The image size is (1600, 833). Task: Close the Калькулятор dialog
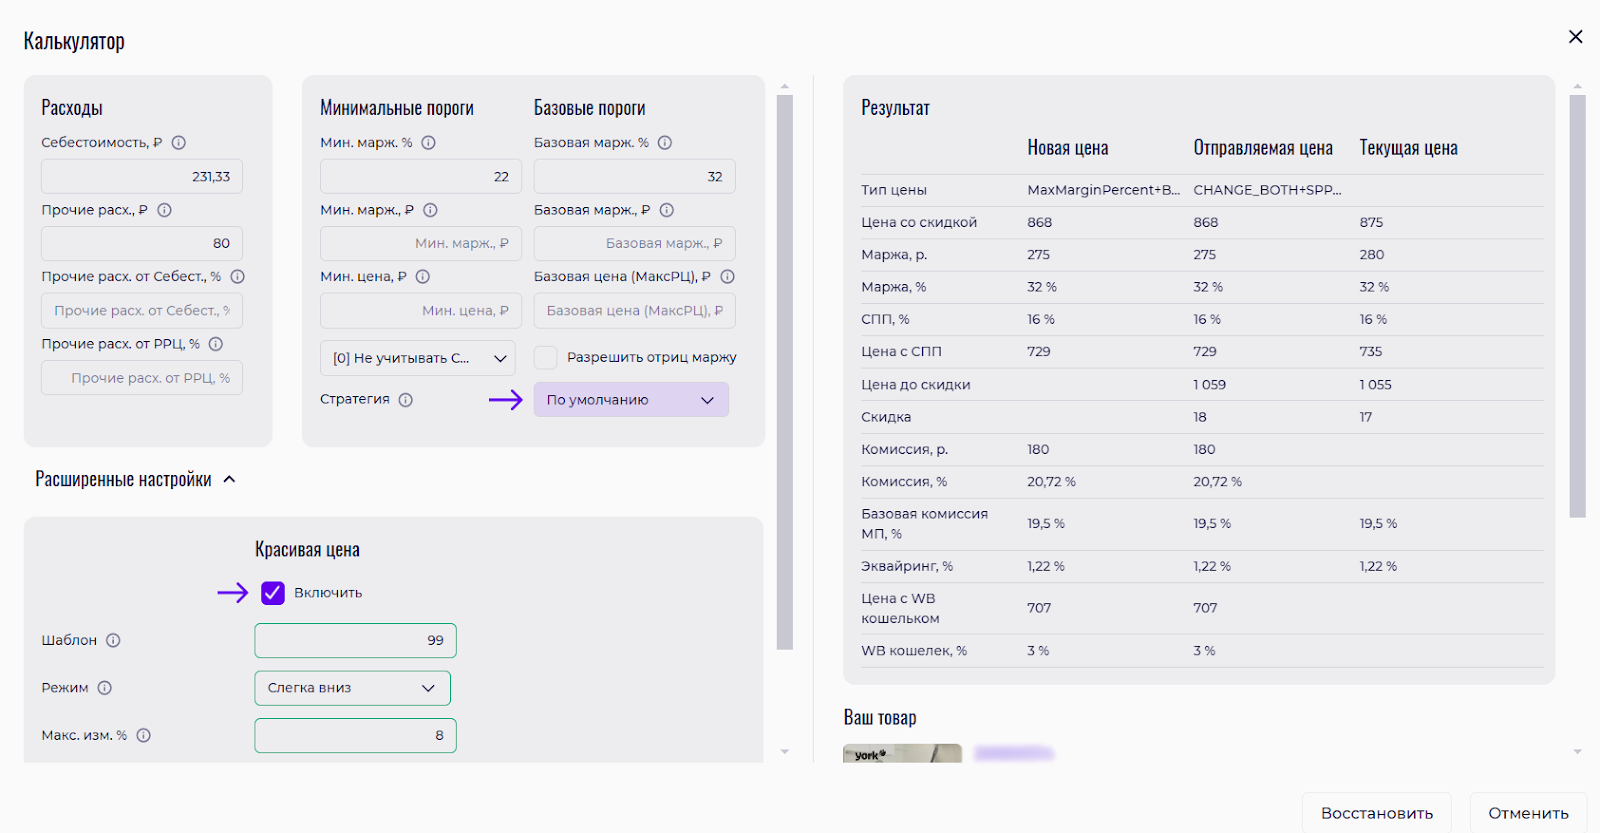(x=1575, y=37)
